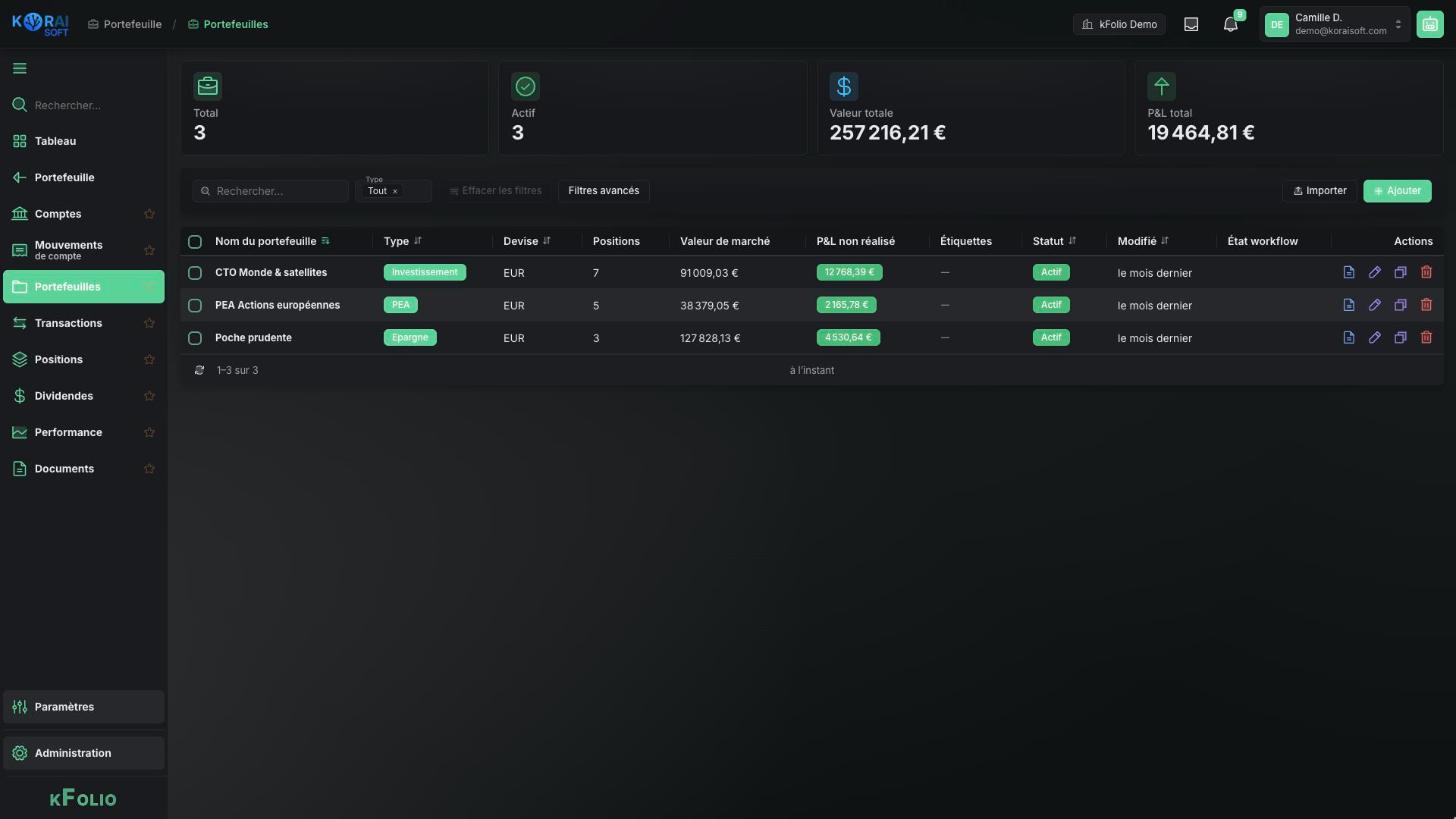Duplicate PEA Actions européennes portfolio

(x=1401, y=305)
